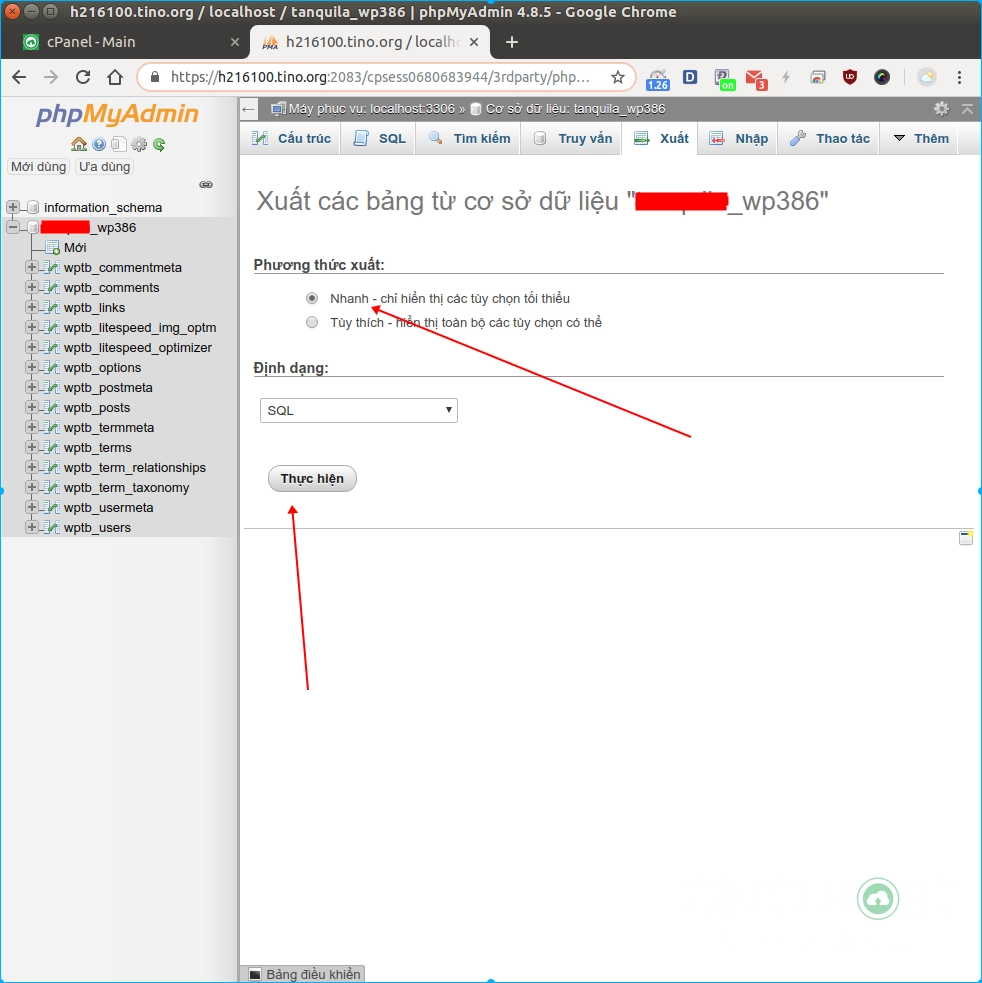Screen dimensions: 982x983
Task: Collapse the _wp386 database node
Action: pyautogui.click(x=12, y=227)
